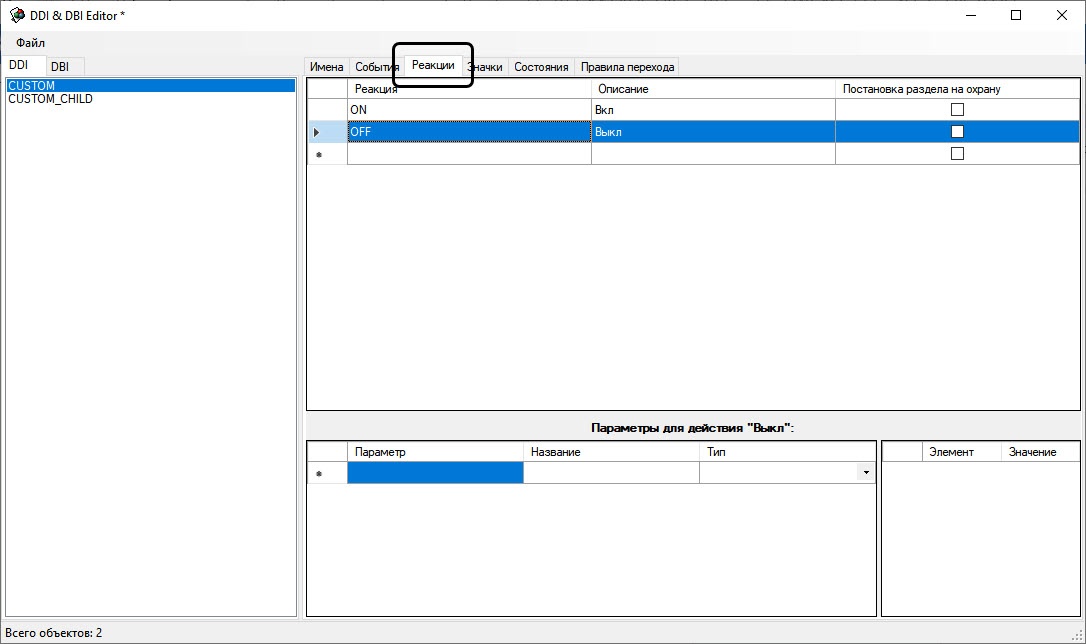The height and width of the screenshot is (644, 1086).
Task: Open the События tab
Action: click(377, 67)
